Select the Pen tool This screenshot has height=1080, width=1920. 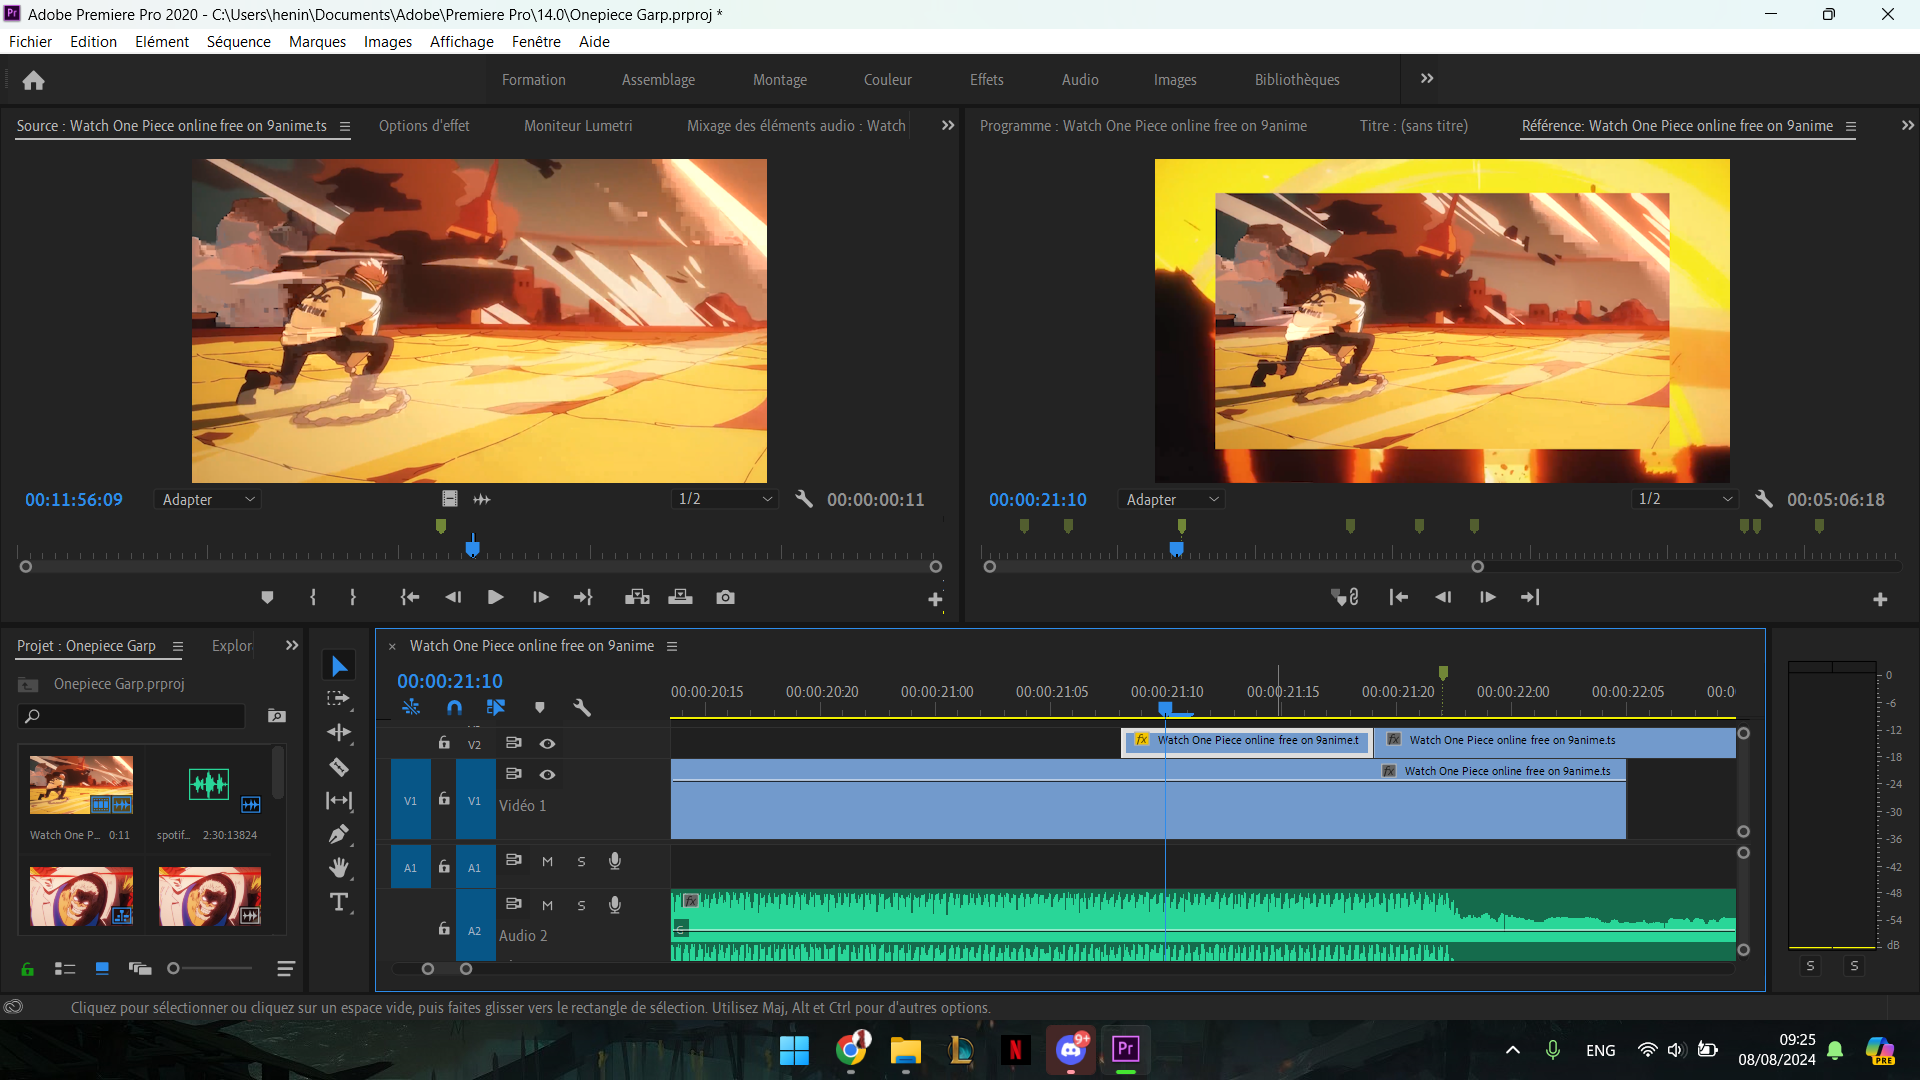coord(339,834)
